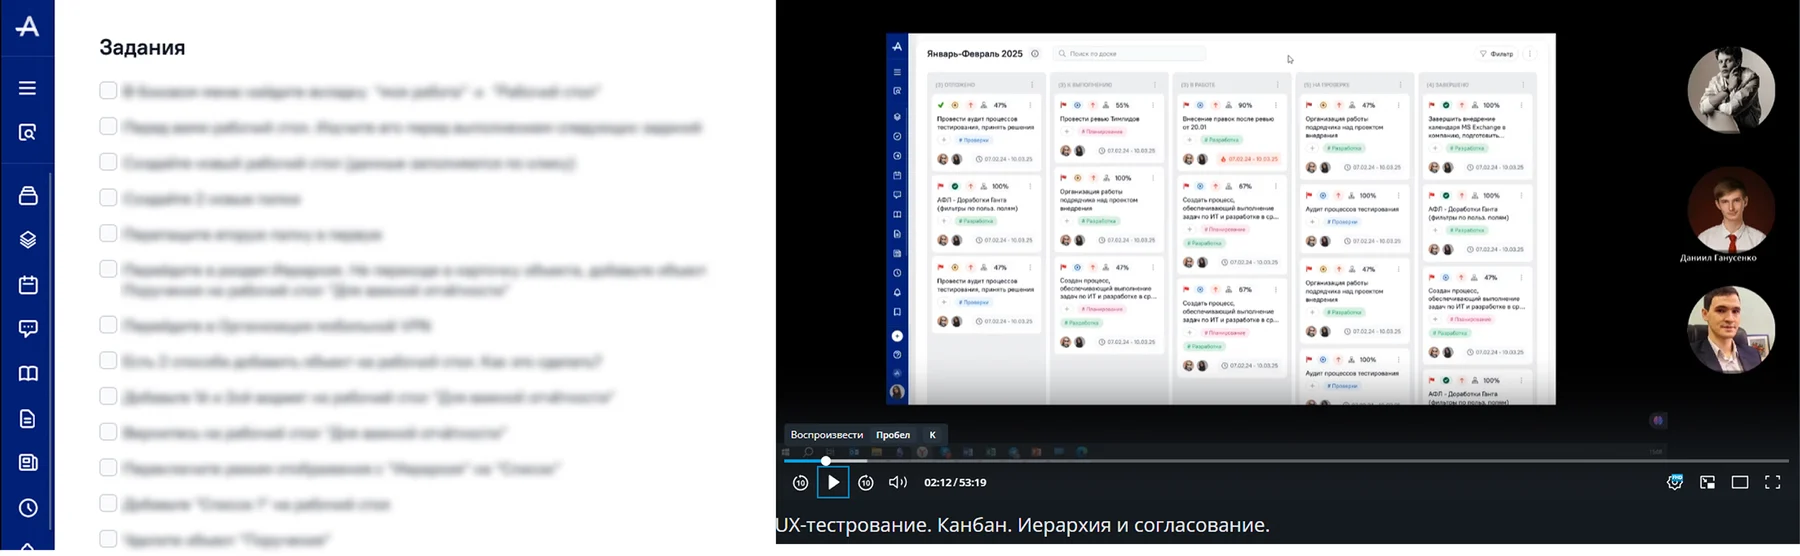Check the second checkbox under Задания
This screenshot has height=556, width=1800.
coord(108,127)
